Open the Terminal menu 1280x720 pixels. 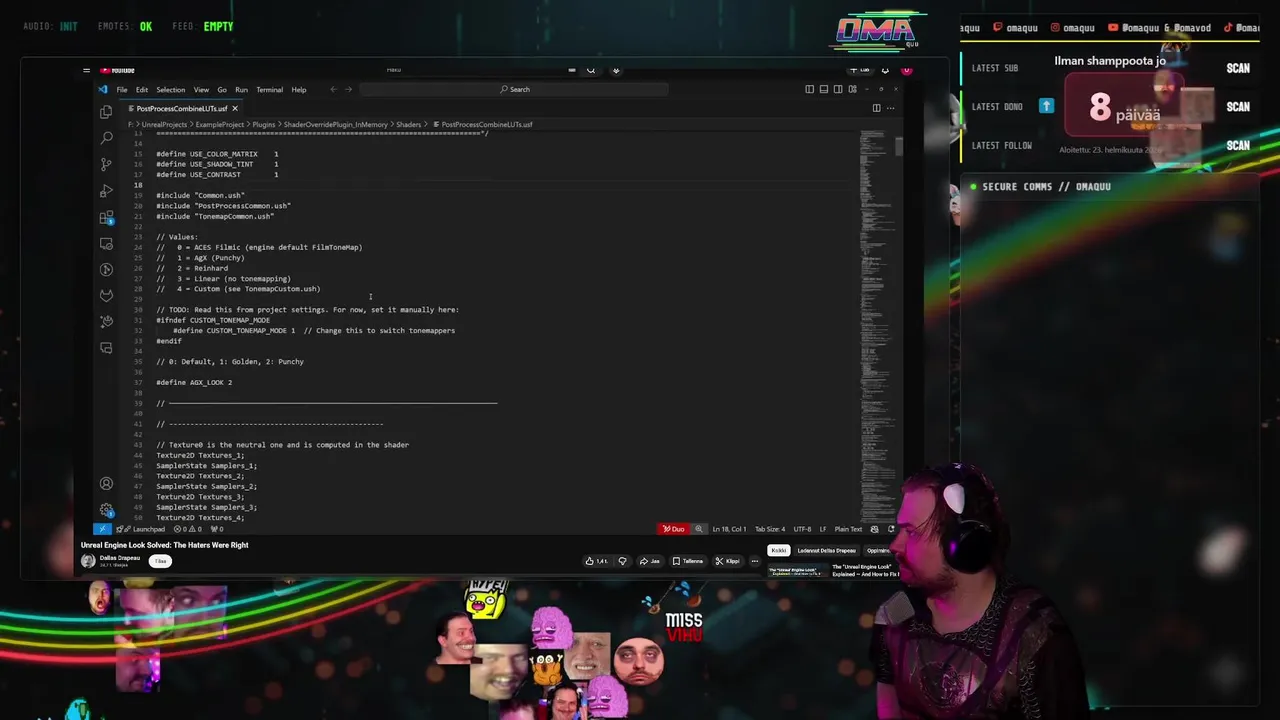[269, 89]
